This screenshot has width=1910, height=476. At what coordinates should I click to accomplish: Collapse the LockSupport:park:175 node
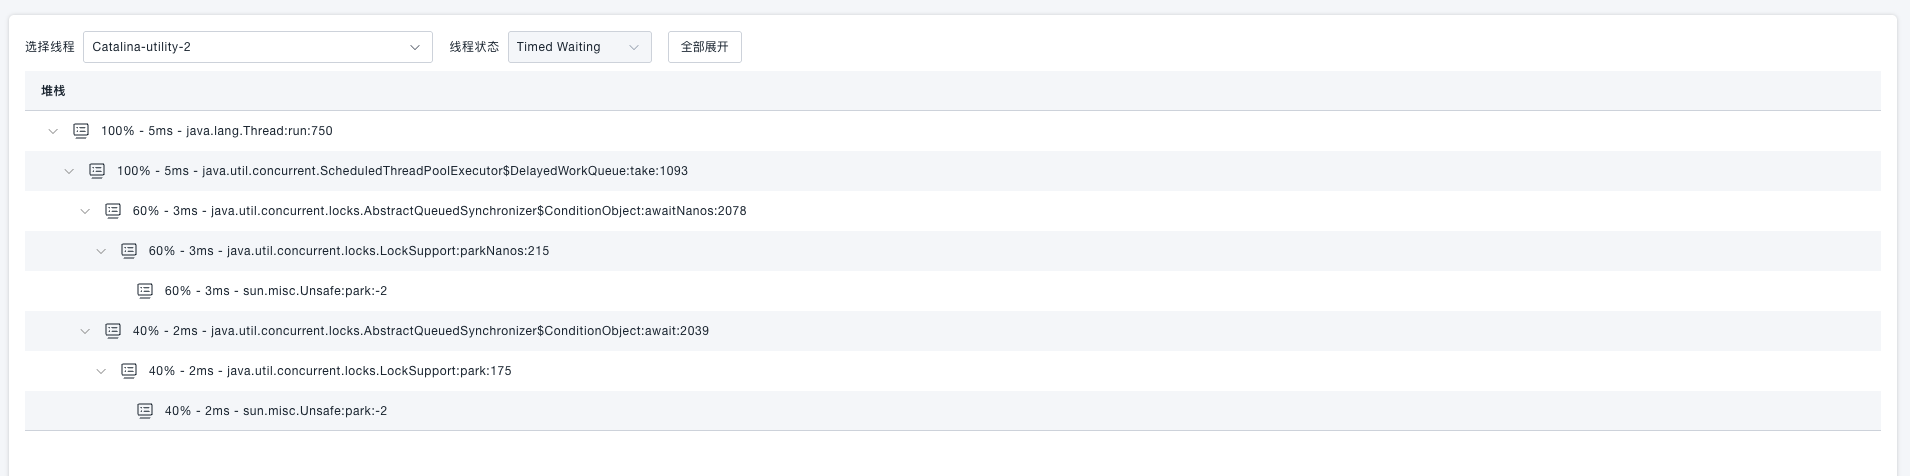[101, 371]
